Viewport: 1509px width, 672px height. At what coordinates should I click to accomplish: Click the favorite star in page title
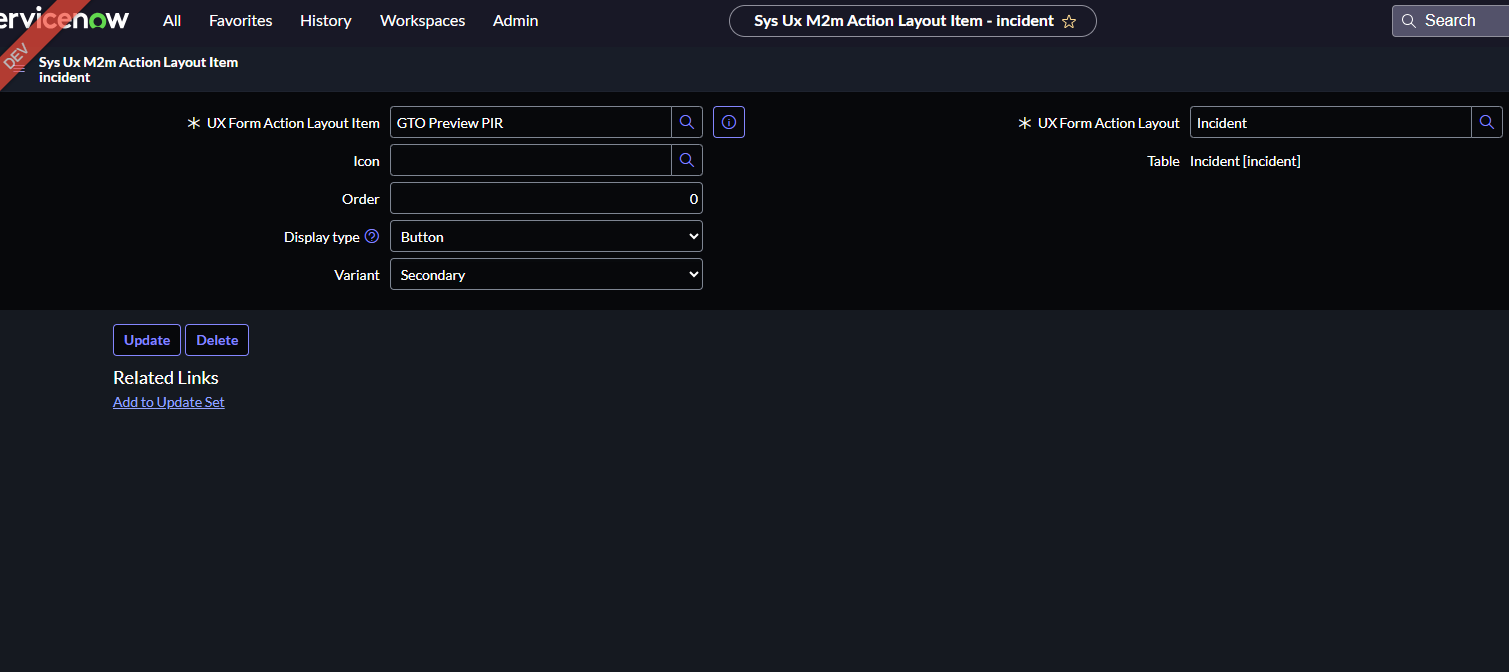[1069, 21]
